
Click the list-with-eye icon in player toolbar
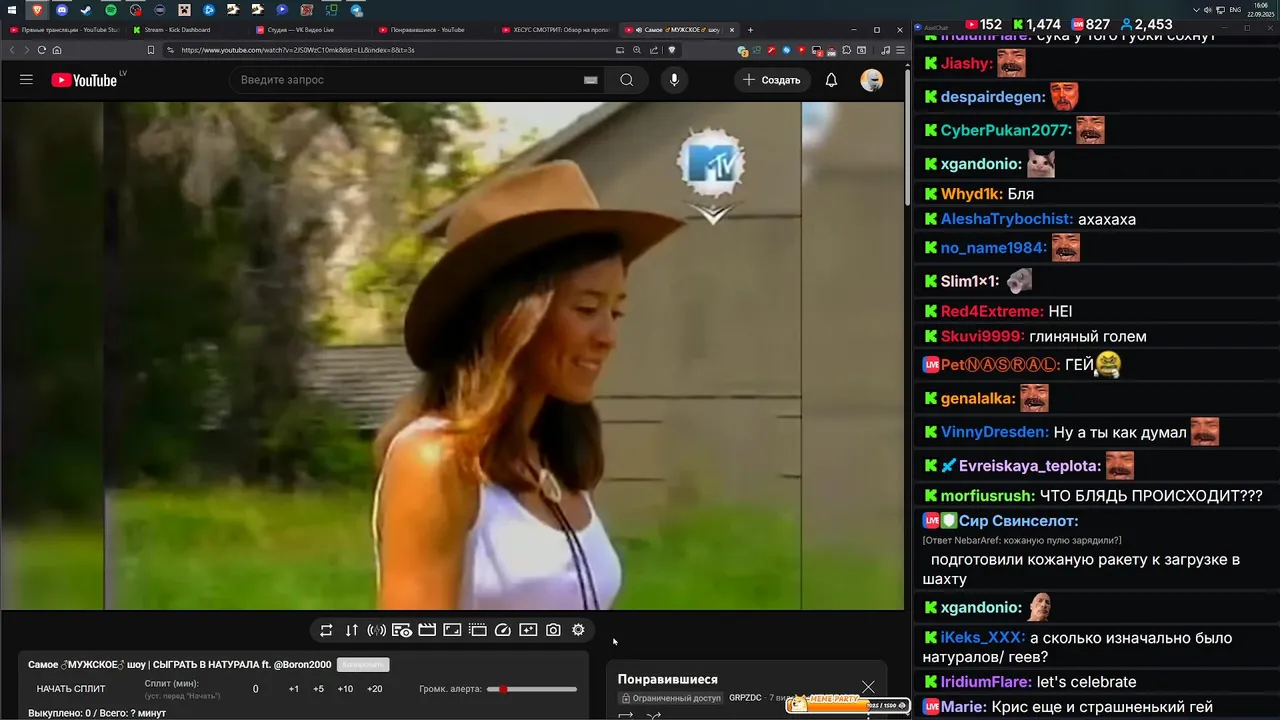pyautogui.click(x=402, y=630)
